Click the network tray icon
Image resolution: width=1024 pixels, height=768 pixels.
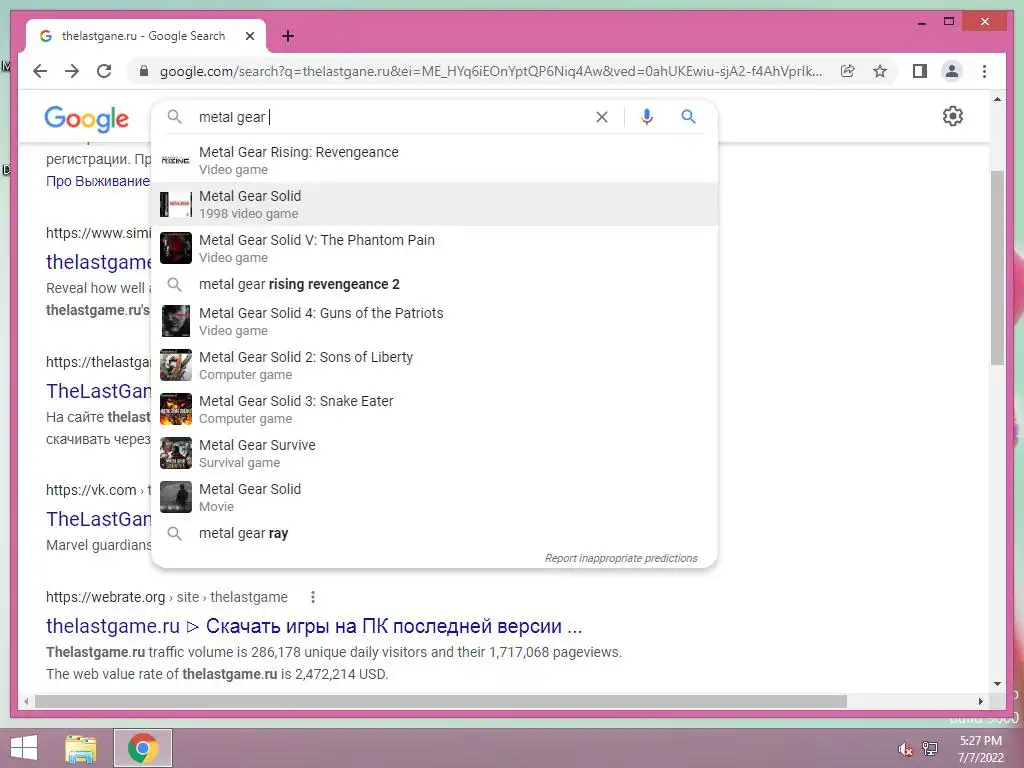[x=930, y=749]
